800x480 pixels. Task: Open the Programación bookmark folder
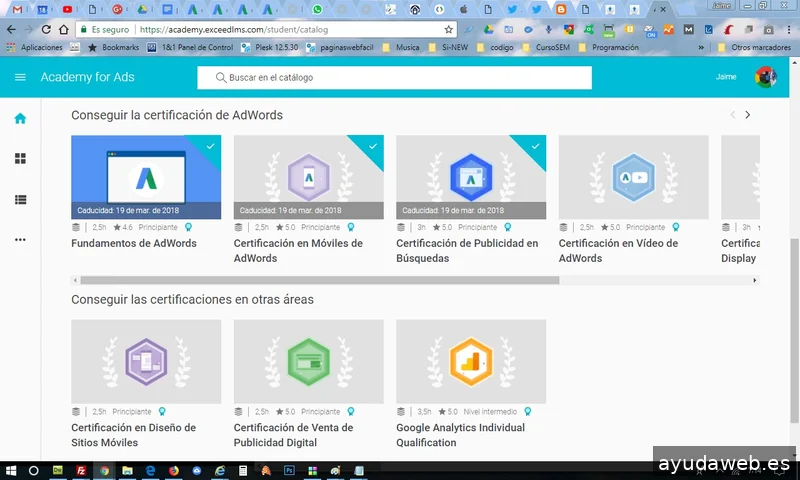pos(609,47)
